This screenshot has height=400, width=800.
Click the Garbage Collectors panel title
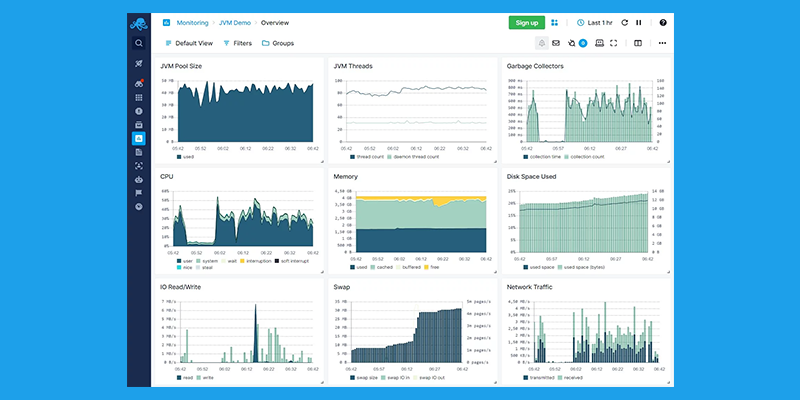(535, 66)
